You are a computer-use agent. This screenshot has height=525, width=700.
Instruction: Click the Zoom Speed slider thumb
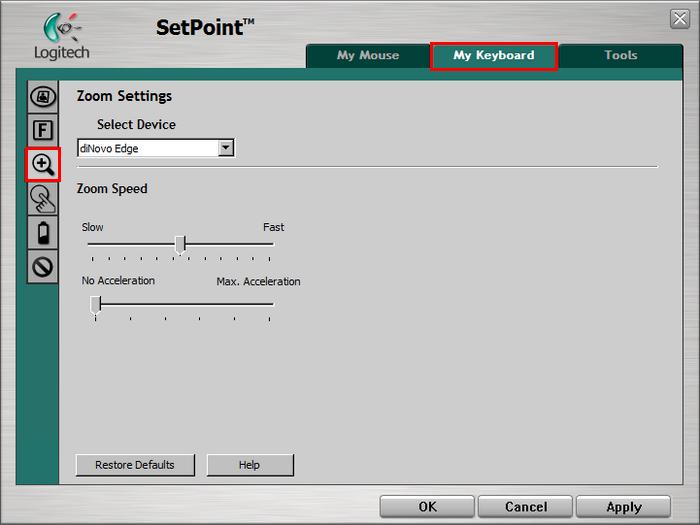click(180, 245)
